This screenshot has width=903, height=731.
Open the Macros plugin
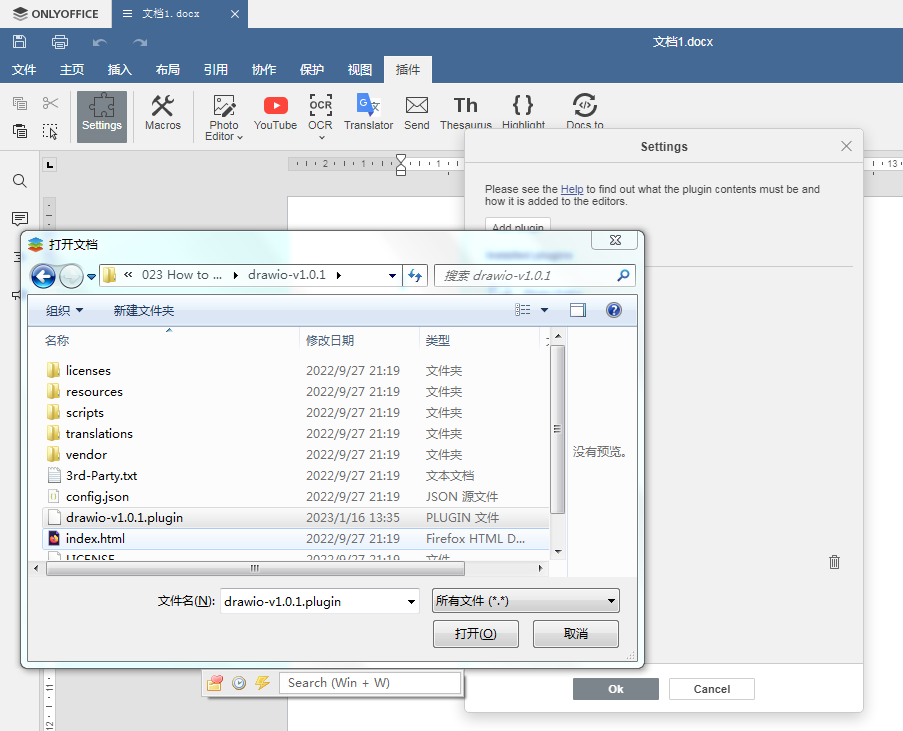coord(162,113)
